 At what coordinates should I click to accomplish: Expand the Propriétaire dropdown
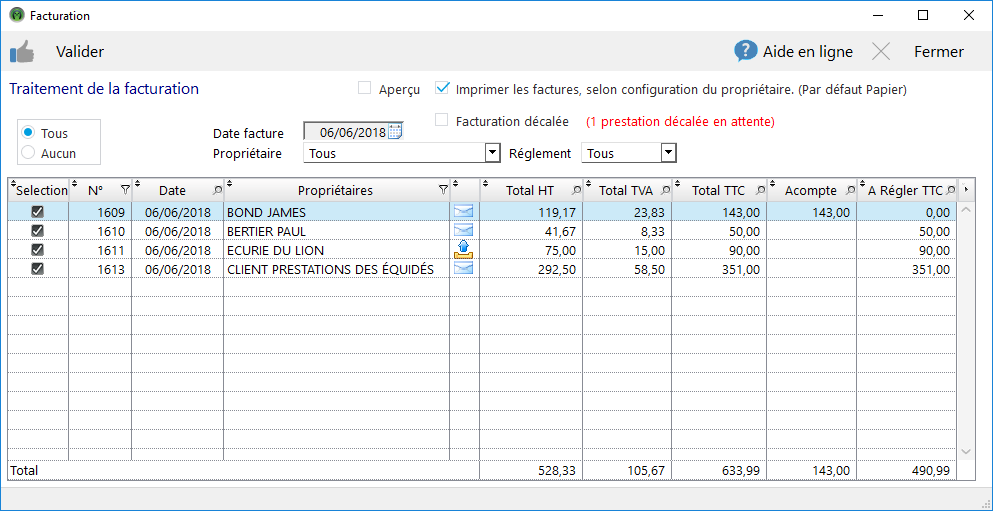pyautogui.click(x=491, y=153)
